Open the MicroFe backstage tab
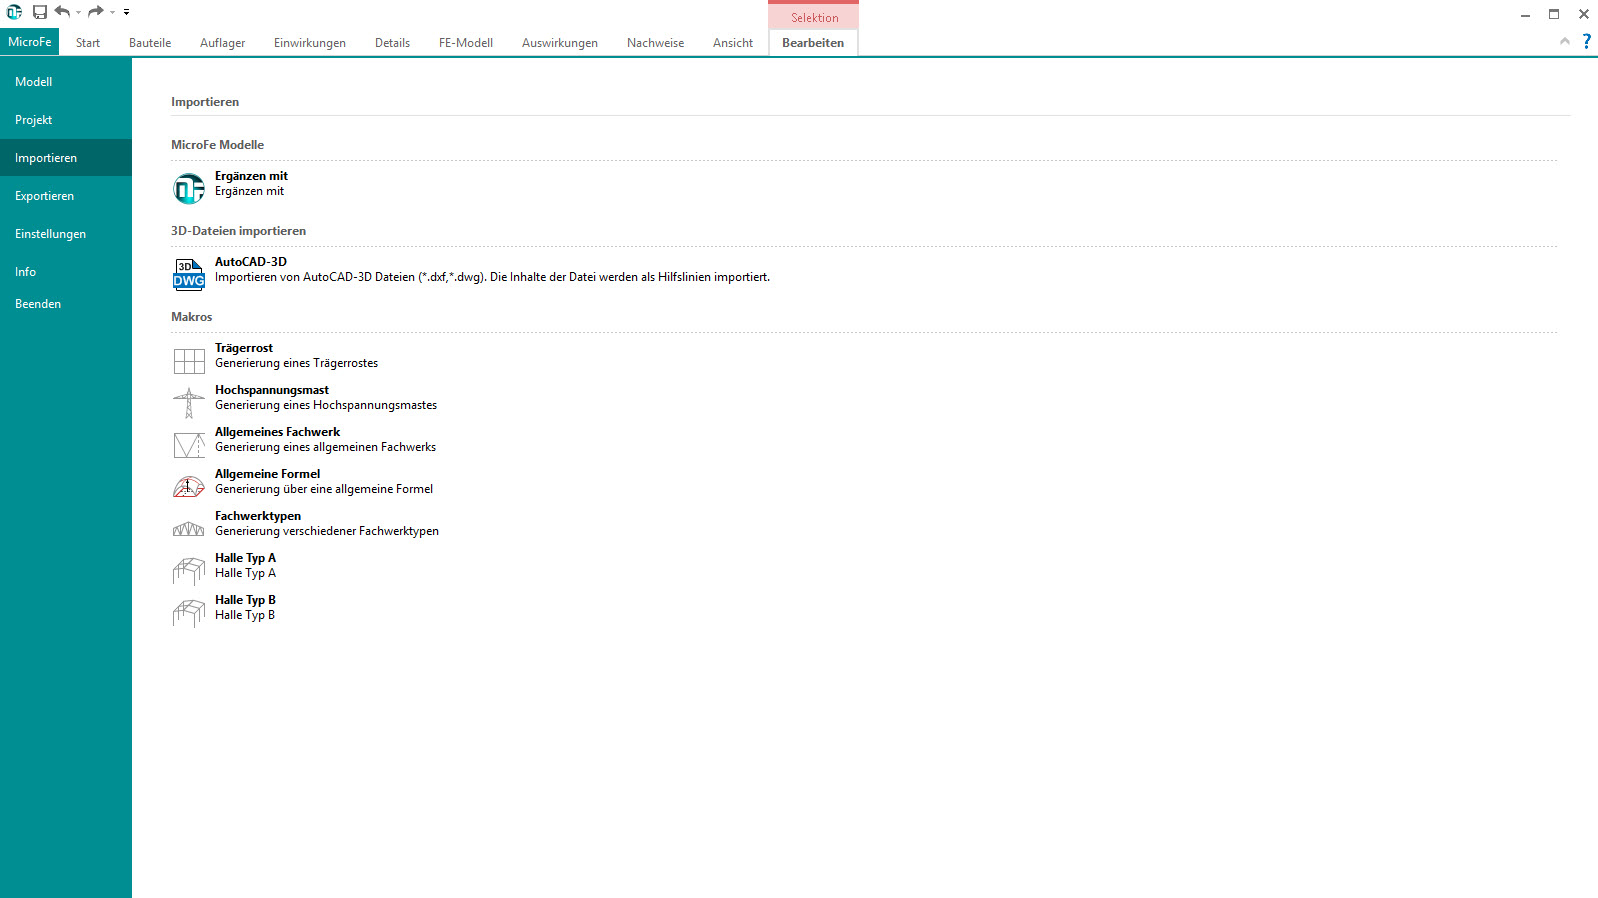1598x898 pixels. [30, 42]
